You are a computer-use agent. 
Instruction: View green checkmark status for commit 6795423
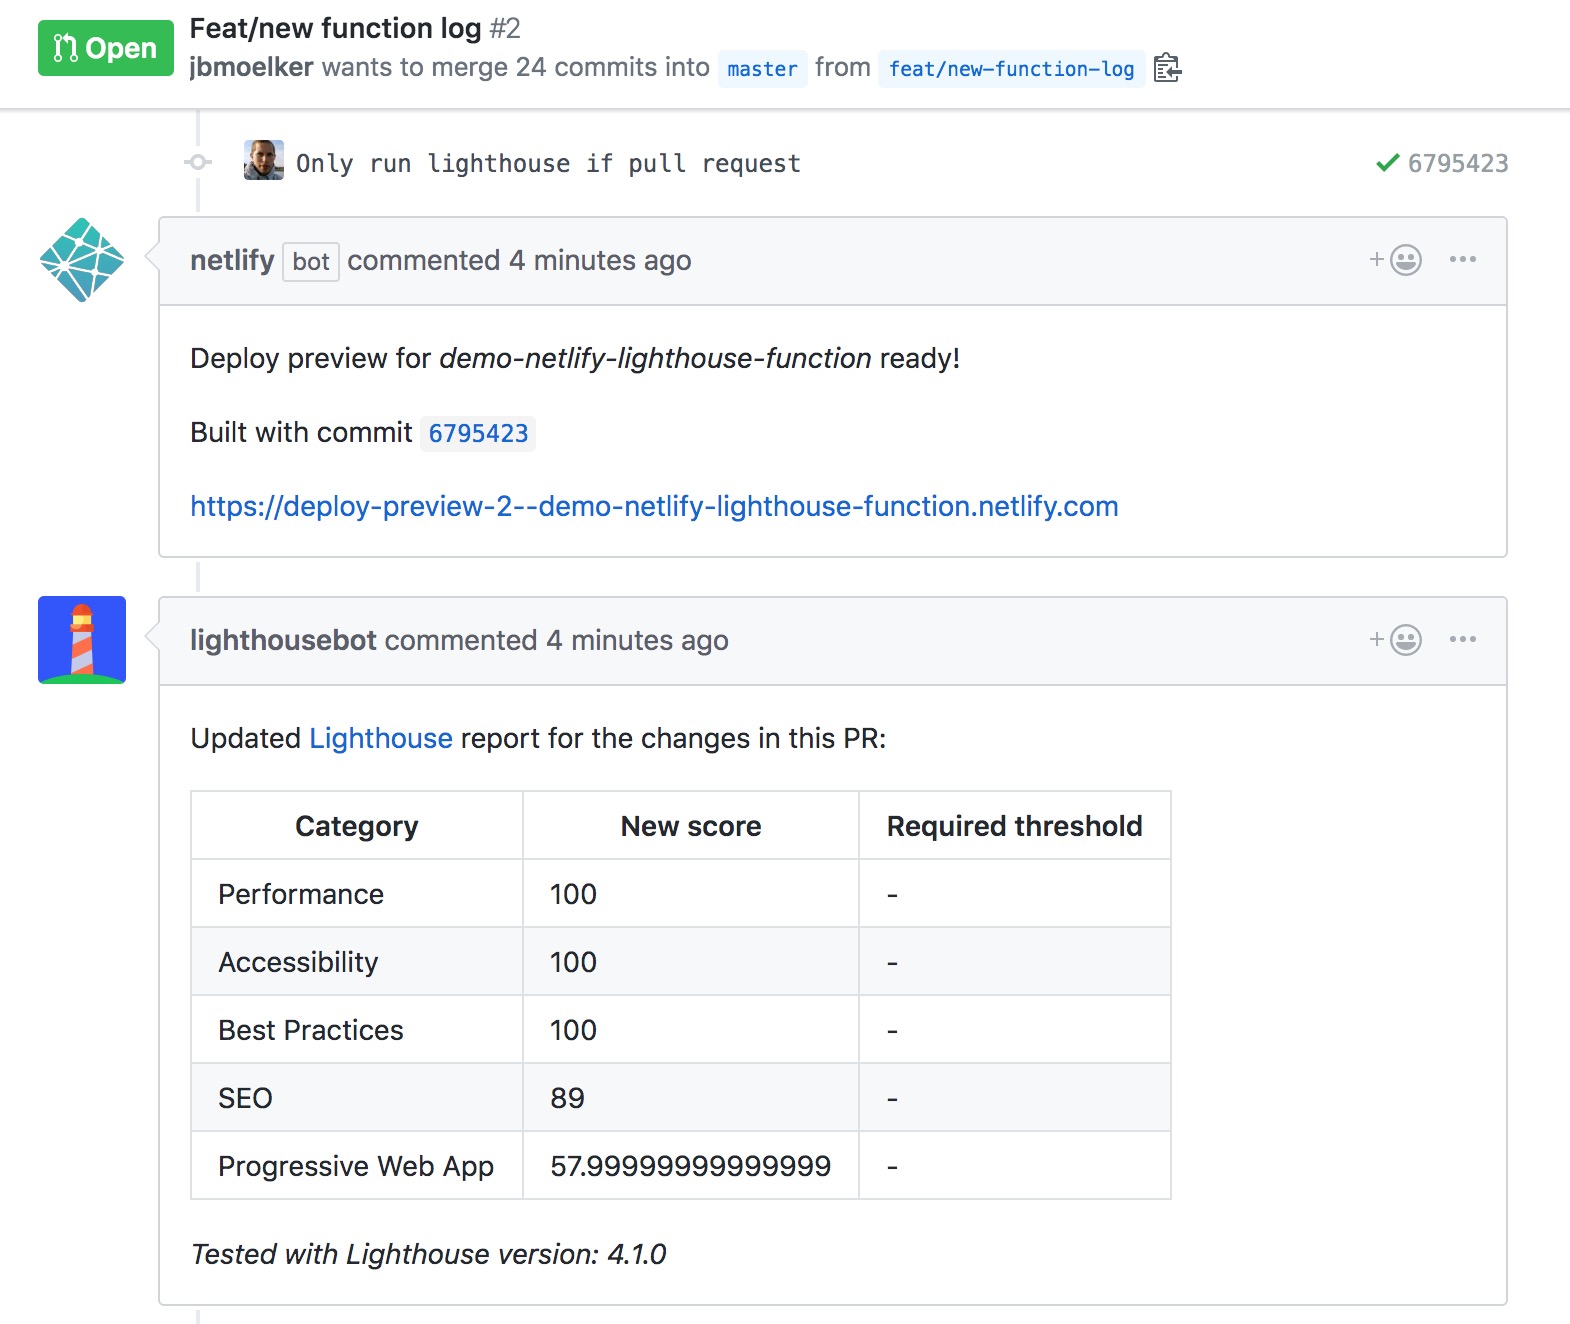click(1387, 162)
